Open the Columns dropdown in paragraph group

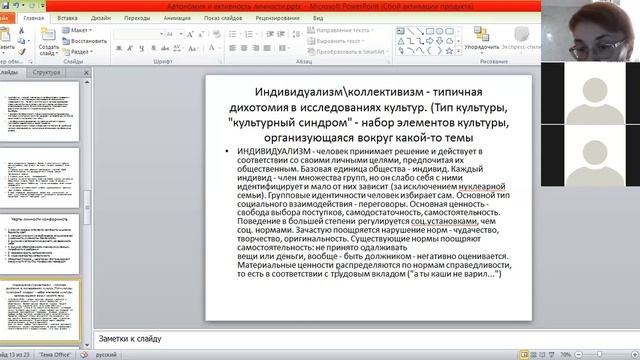tap(283, 48)
